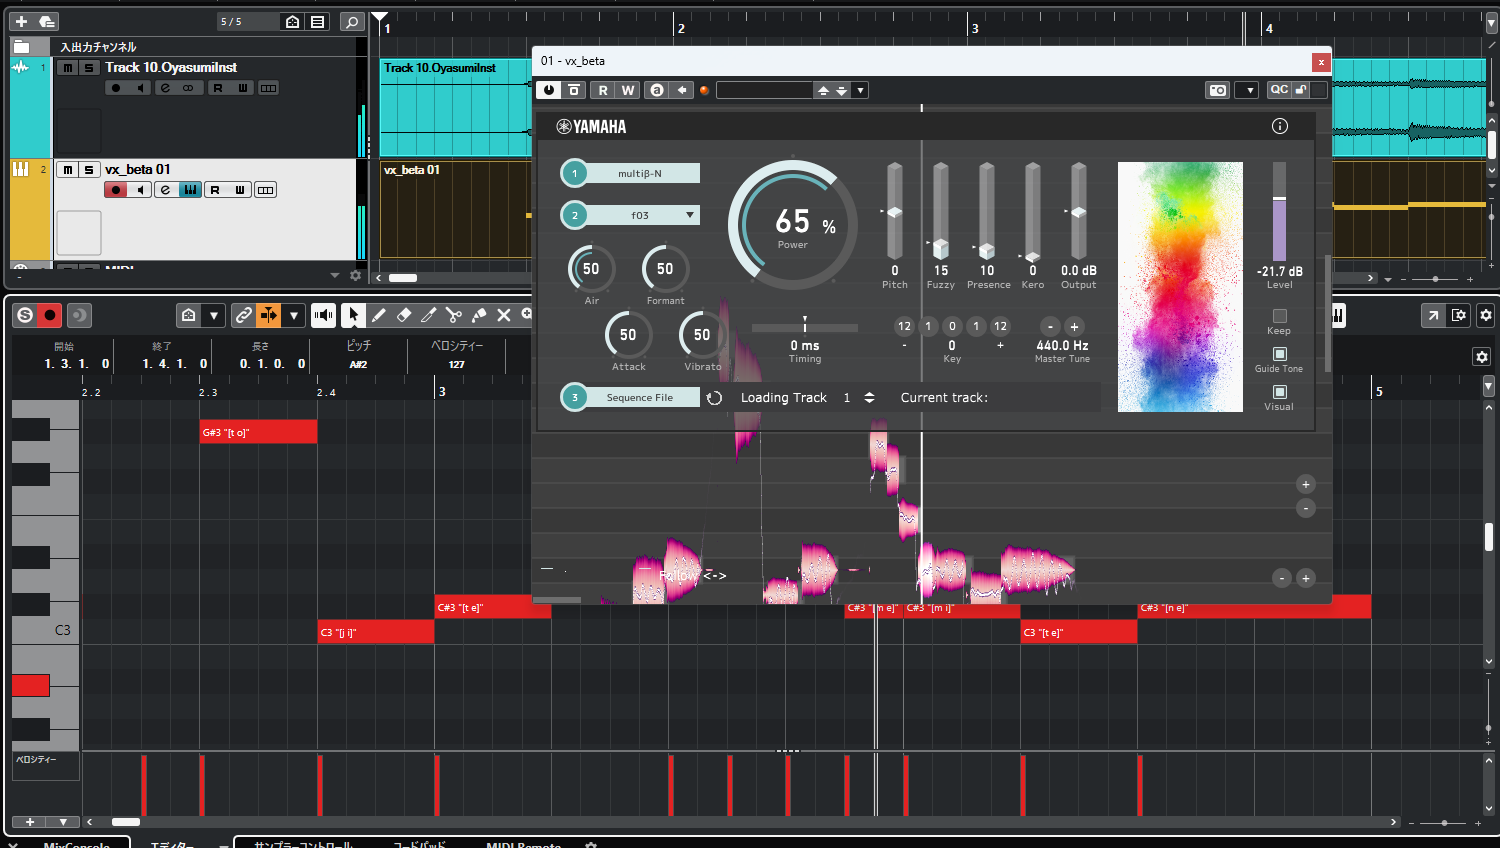Click the Add Track plus icon
Screen dimensions: 1500x848
pos(21,21)
